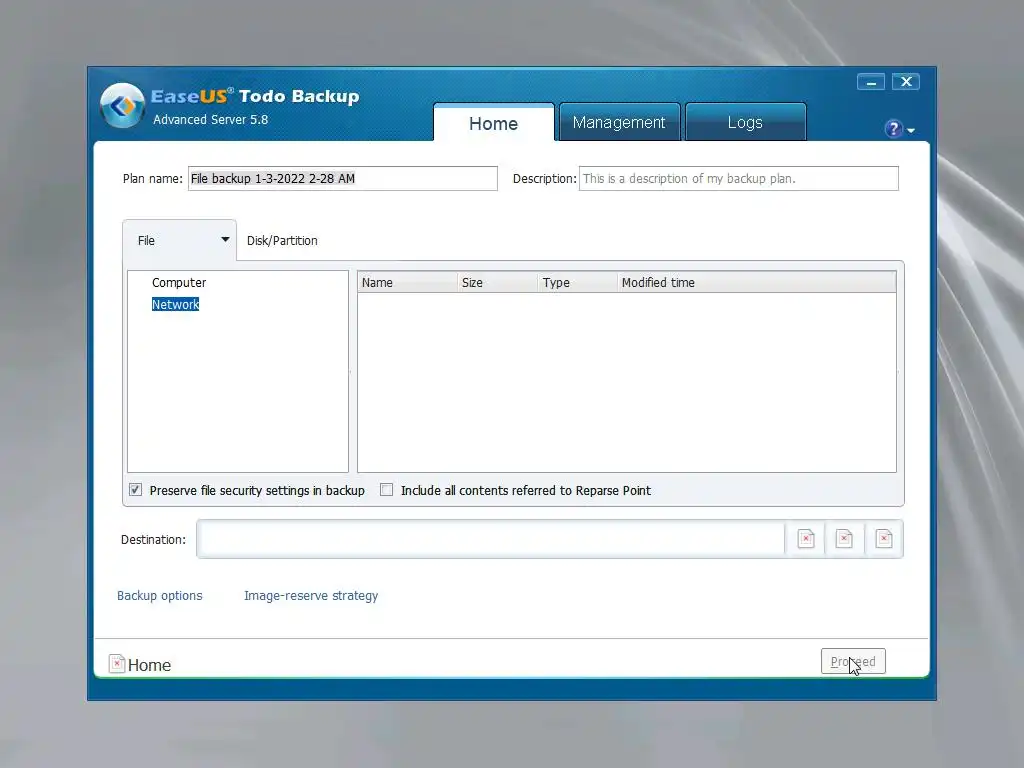1024x768 pixels.
Task: Click the Plan name input field
Action: [343, 178]
